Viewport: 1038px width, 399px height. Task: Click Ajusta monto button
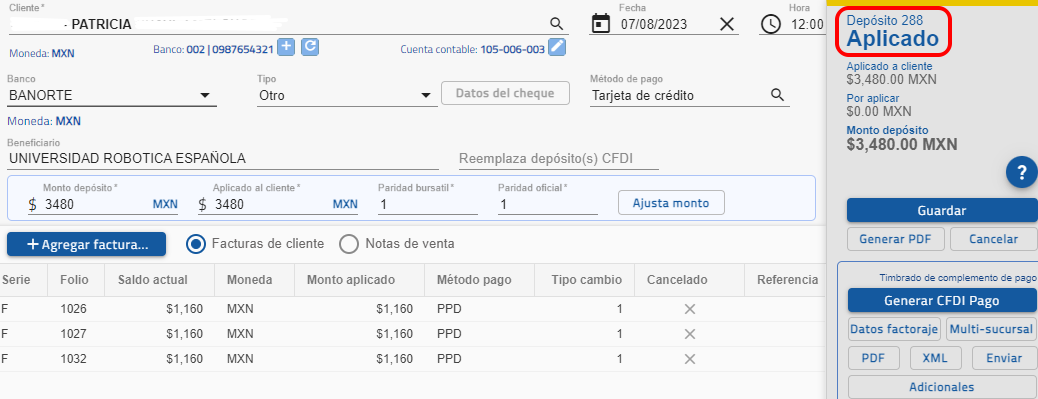[x=671, y=203]
